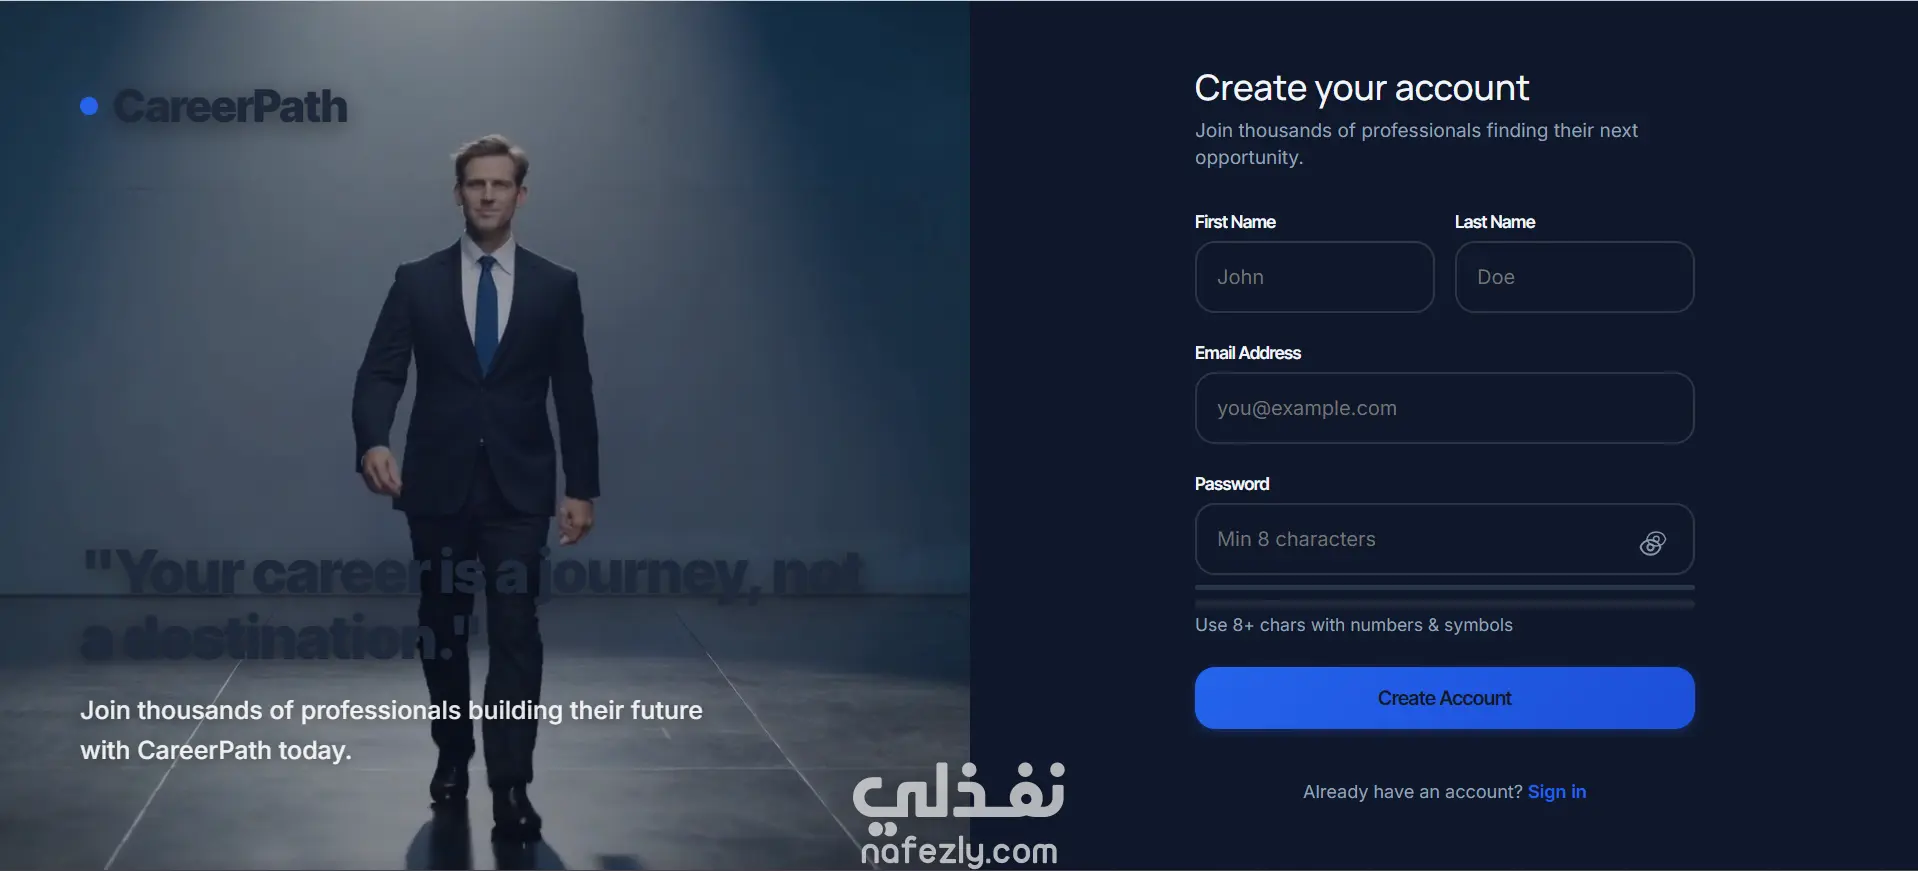Select the Password field with Min 8 characters

[x=1444, y=539]
